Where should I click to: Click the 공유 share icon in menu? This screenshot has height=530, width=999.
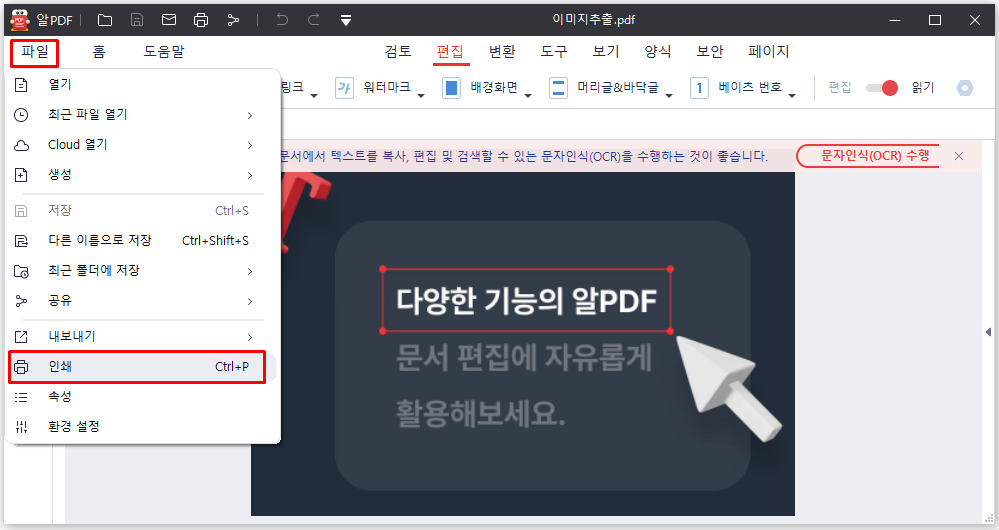[21, 301]
